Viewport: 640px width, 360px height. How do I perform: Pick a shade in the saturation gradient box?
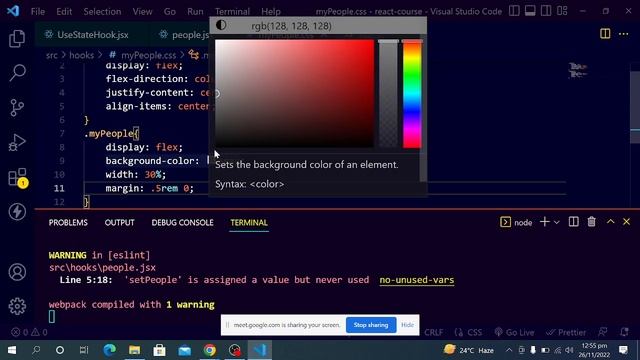(294, 93)
